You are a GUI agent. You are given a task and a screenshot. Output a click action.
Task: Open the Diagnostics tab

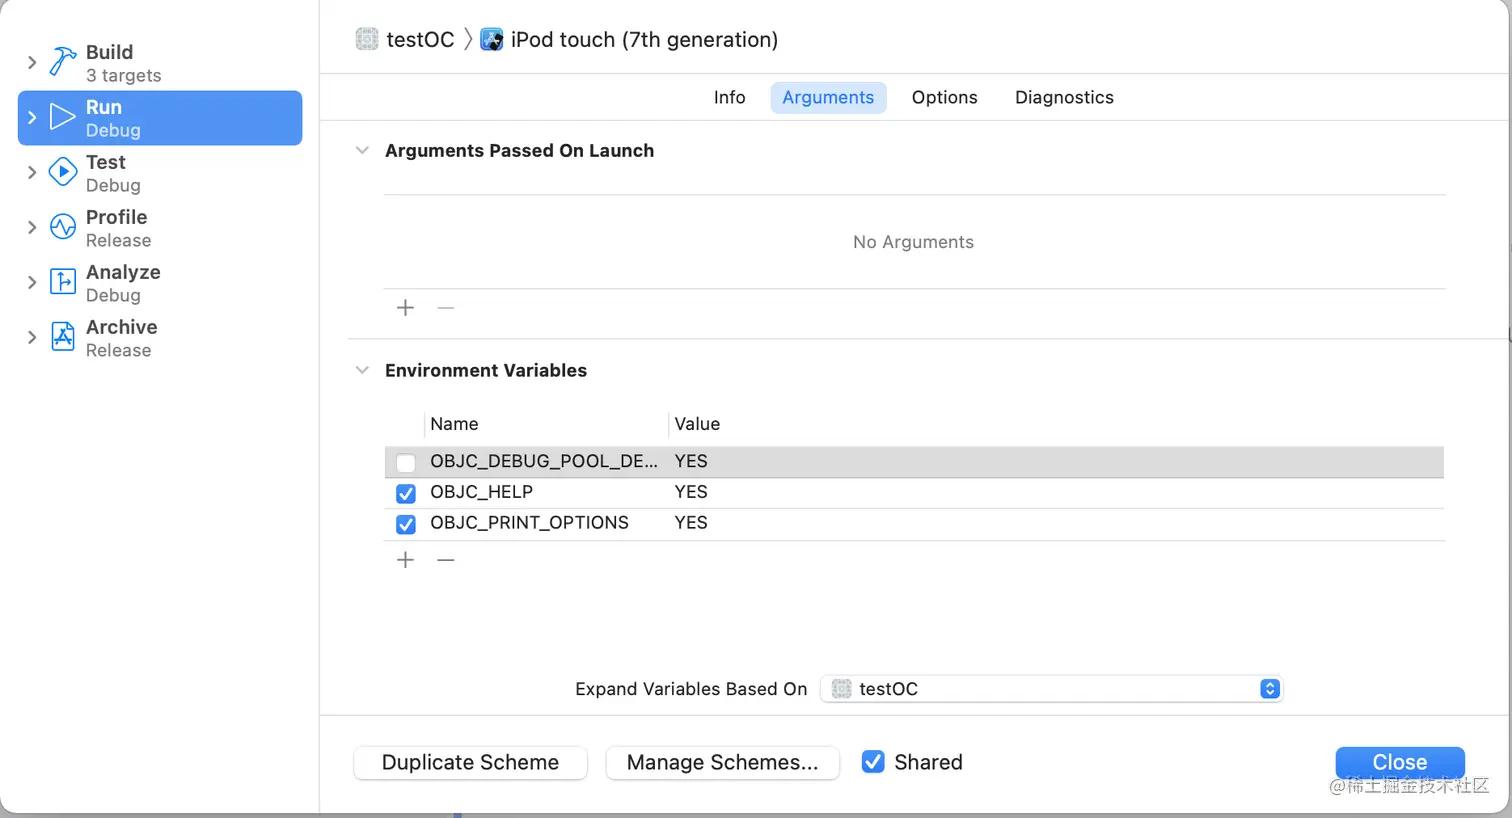(1064, 98)
